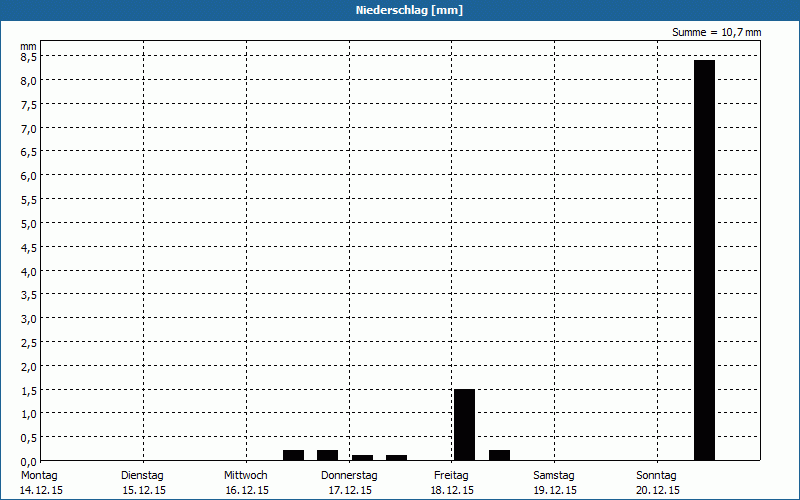Click the 0,0 value on the y-axis

29,462
